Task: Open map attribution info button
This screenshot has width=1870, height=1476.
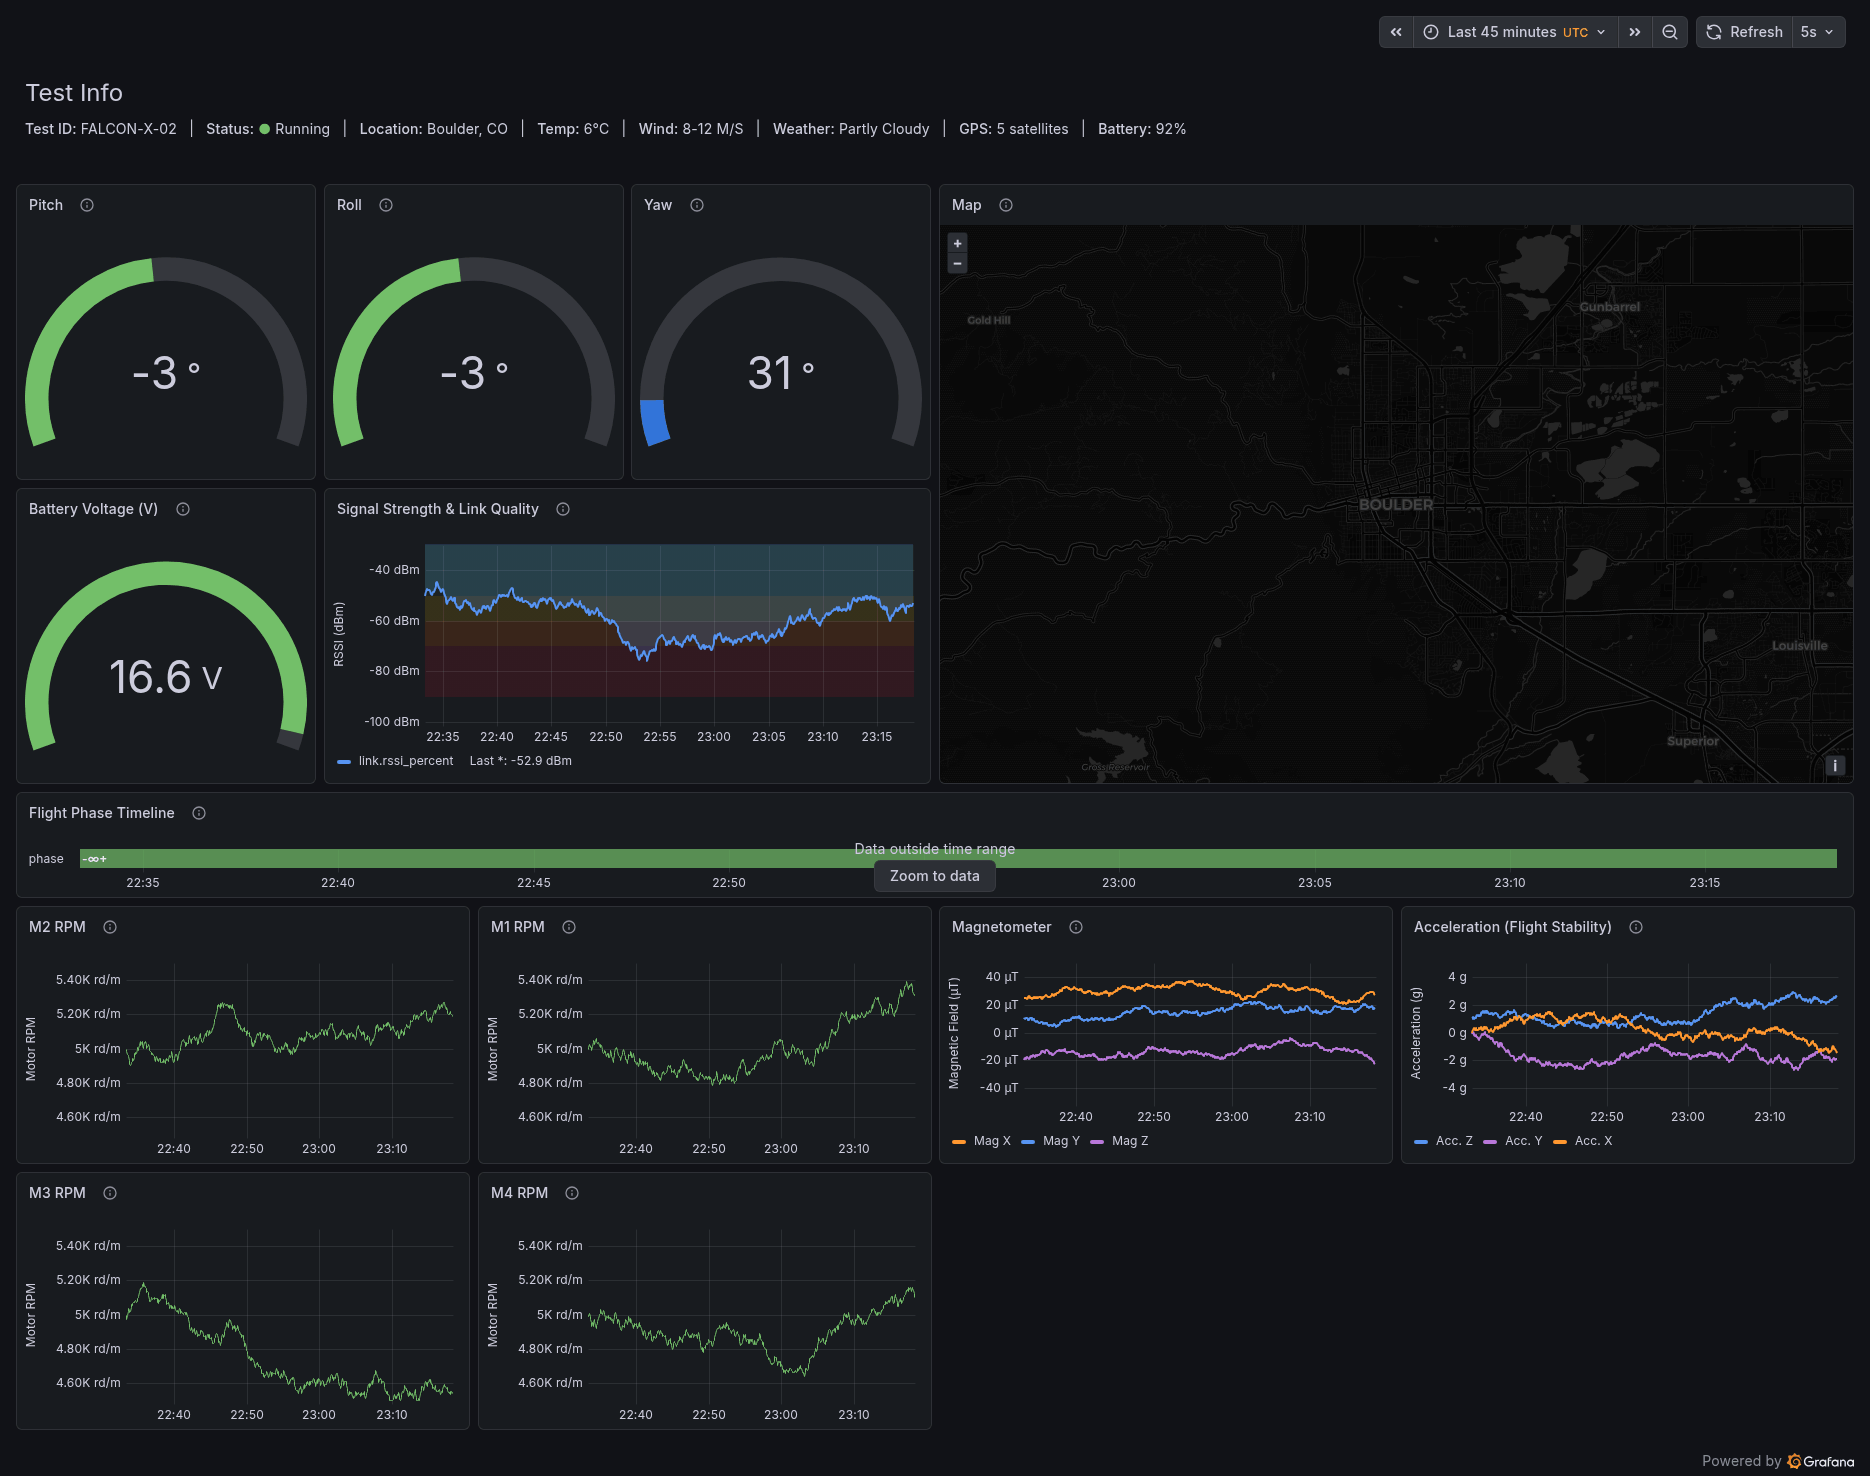Action: click(x=1835, y=766)
